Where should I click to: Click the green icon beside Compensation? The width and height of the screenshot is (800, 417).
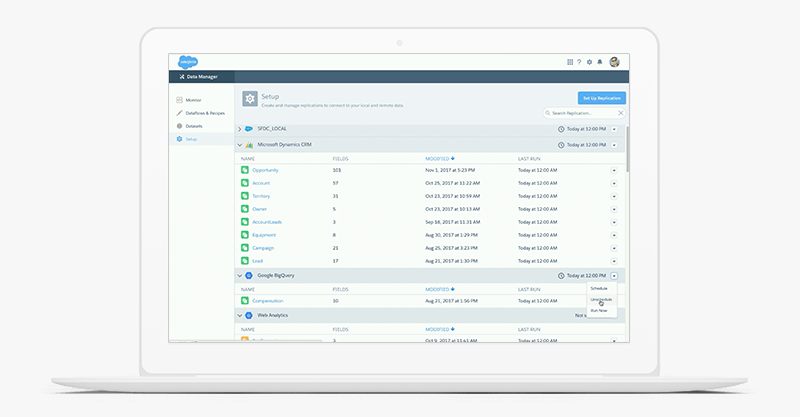tap(245, 301)
